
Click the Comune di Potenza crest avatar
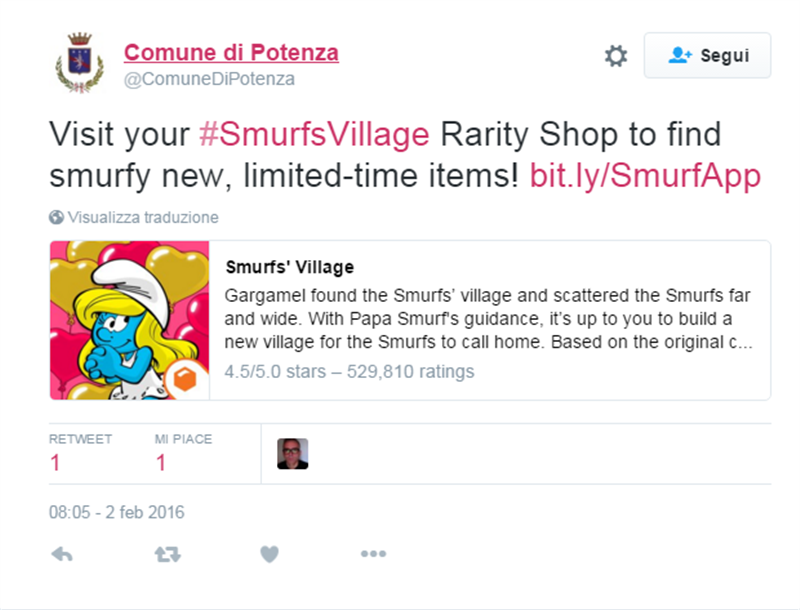[79, 63]
